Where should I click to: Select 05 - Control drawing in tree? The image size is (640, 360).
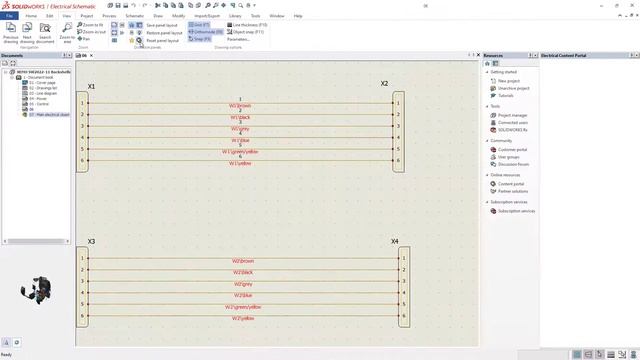(x=36, y=104)
